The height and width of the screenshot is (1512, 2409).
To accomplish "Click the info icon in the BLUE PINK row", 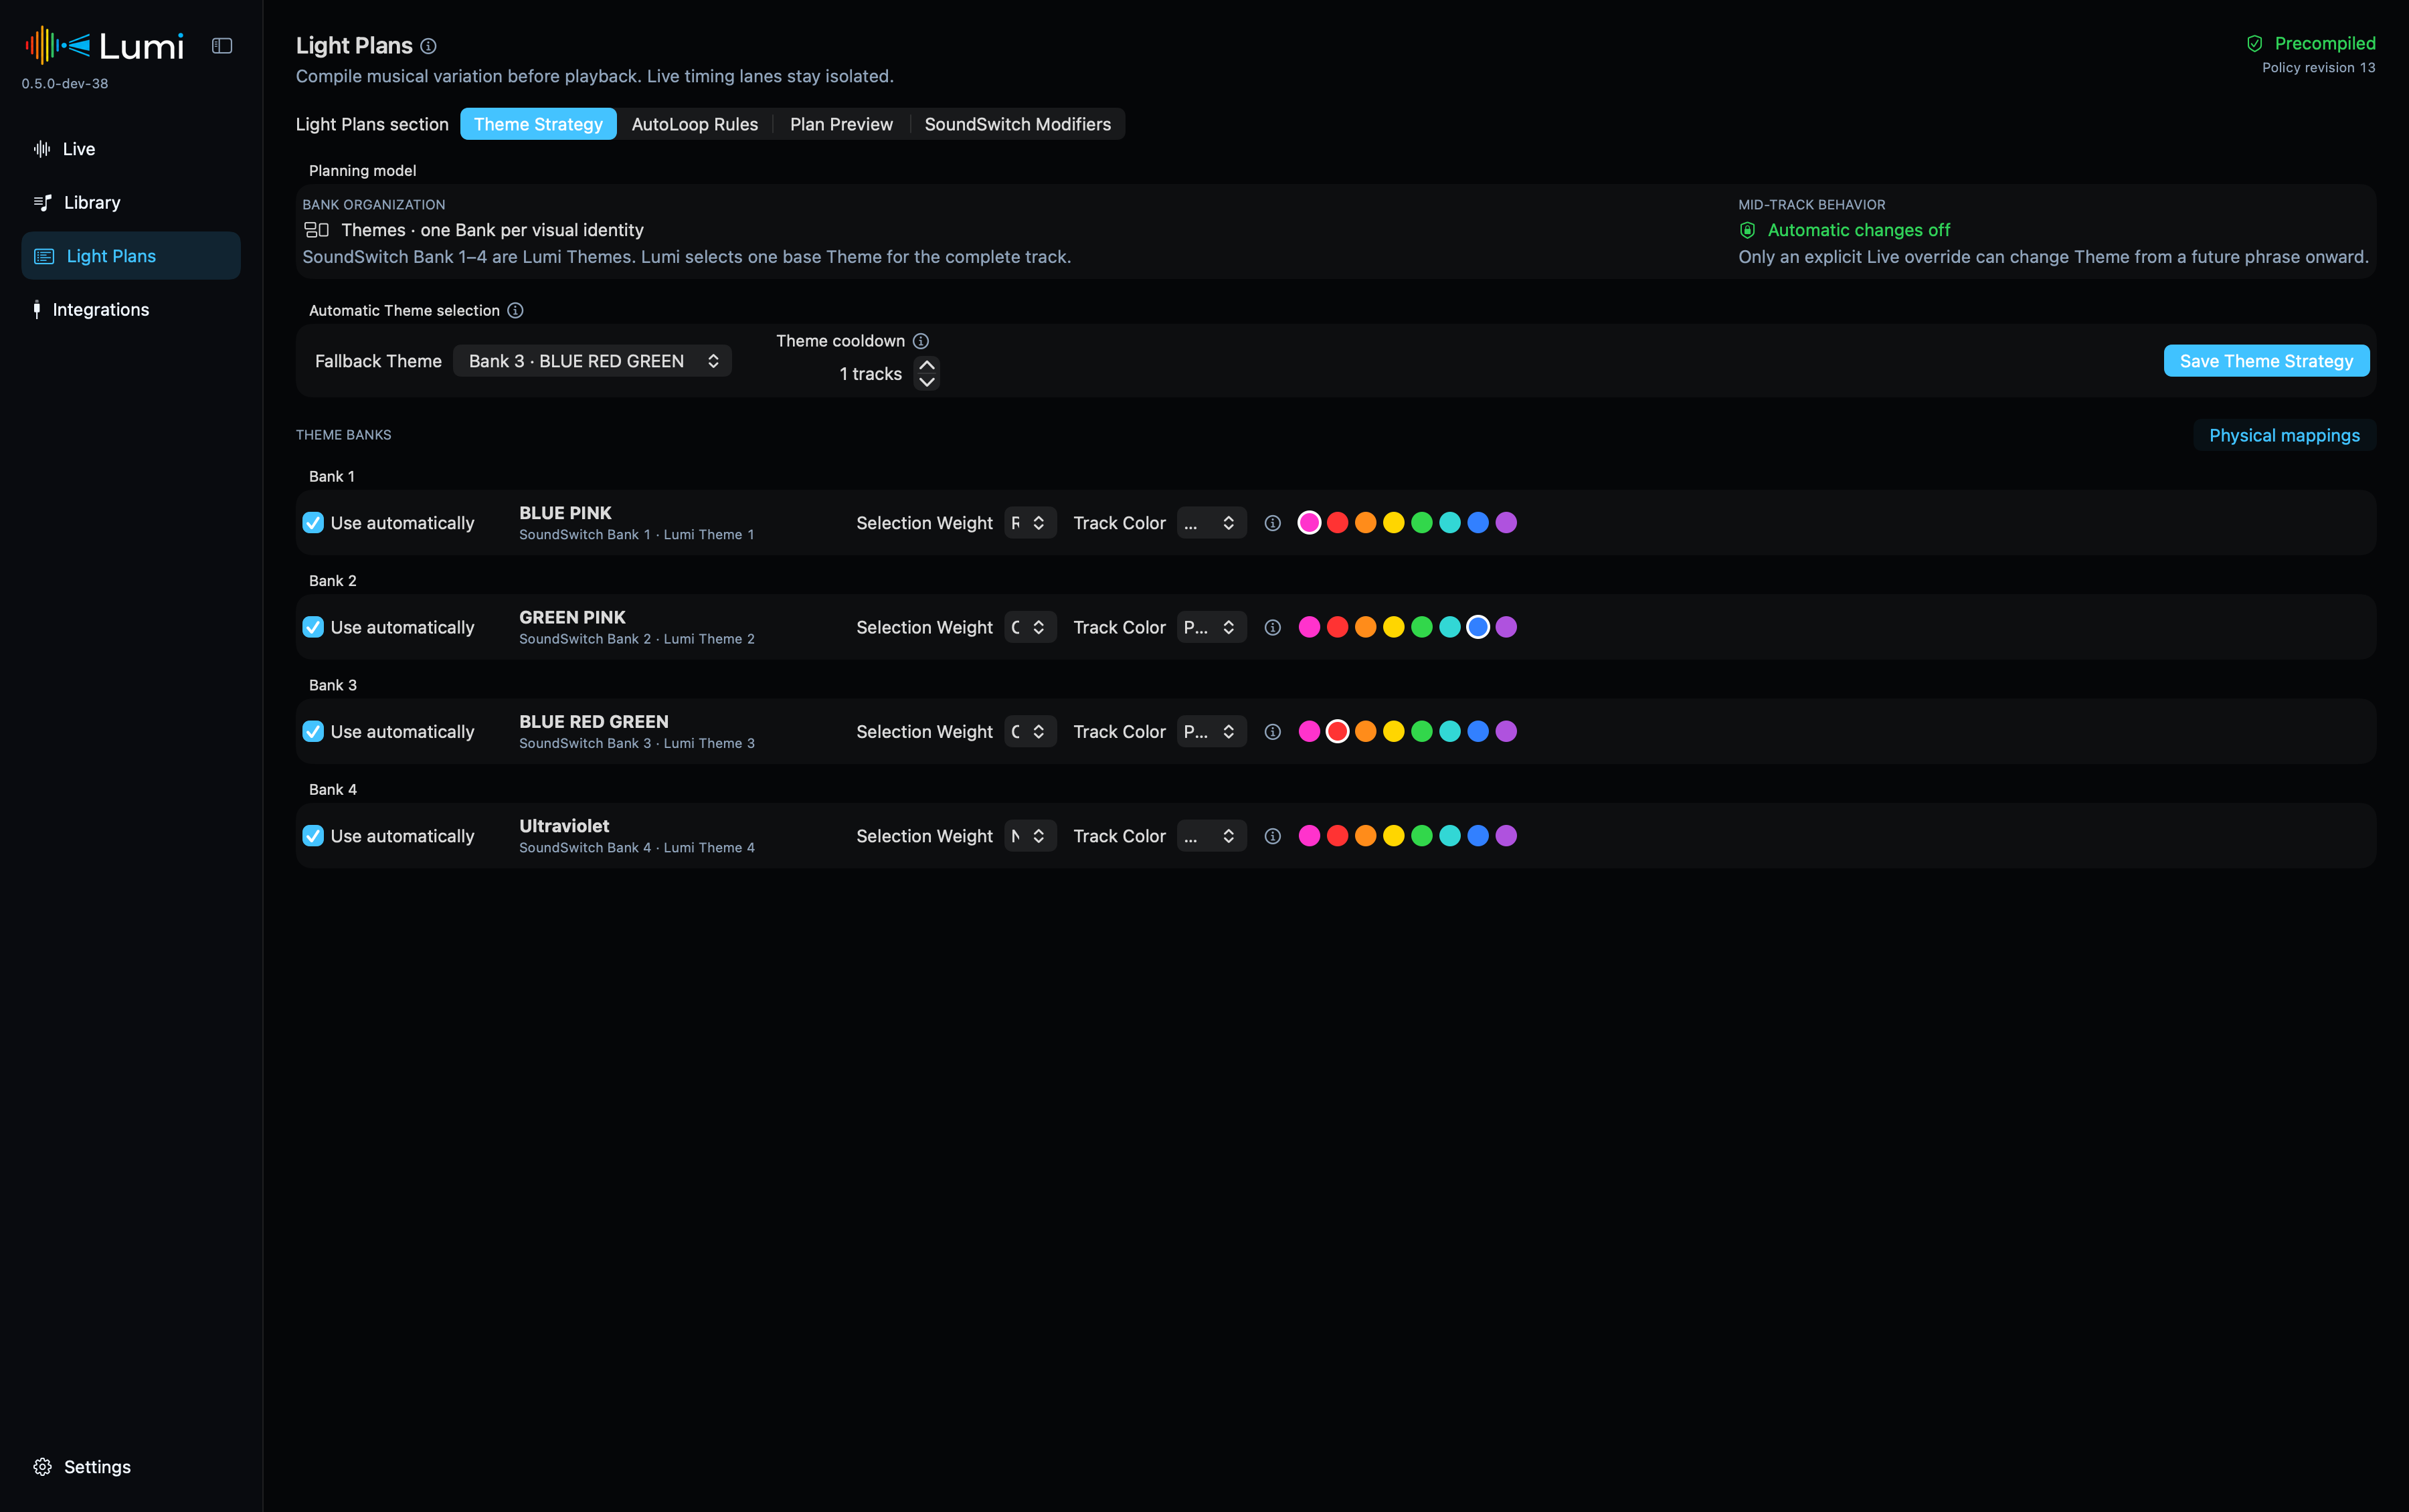I will [x=1272, y=523].
